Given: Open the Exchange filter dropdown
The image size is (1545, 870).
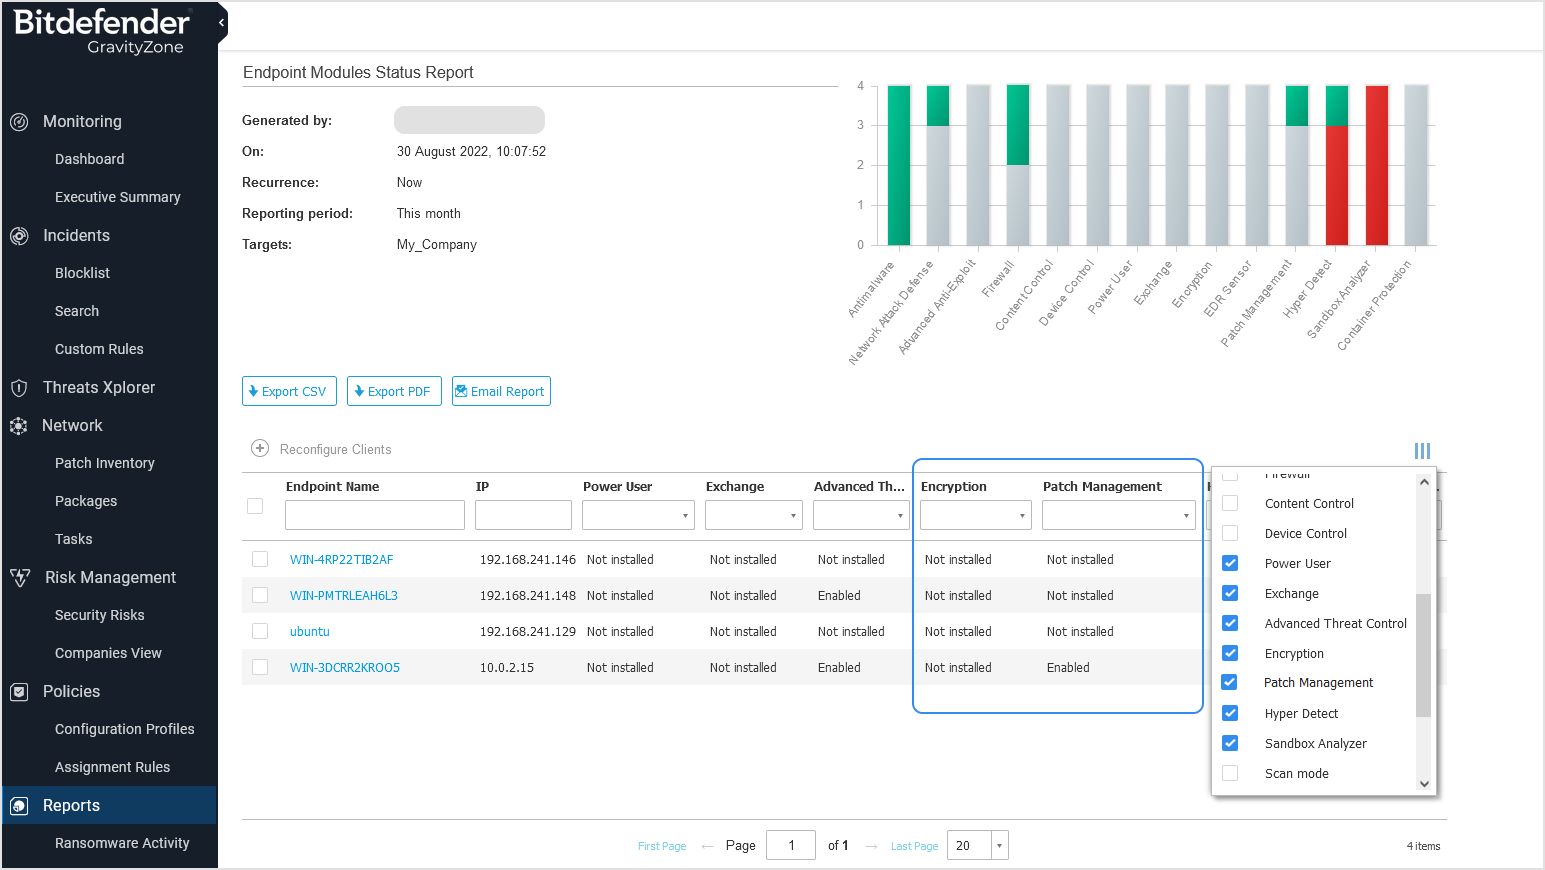Looking at the screenshot, I should (x=754, y=515).
